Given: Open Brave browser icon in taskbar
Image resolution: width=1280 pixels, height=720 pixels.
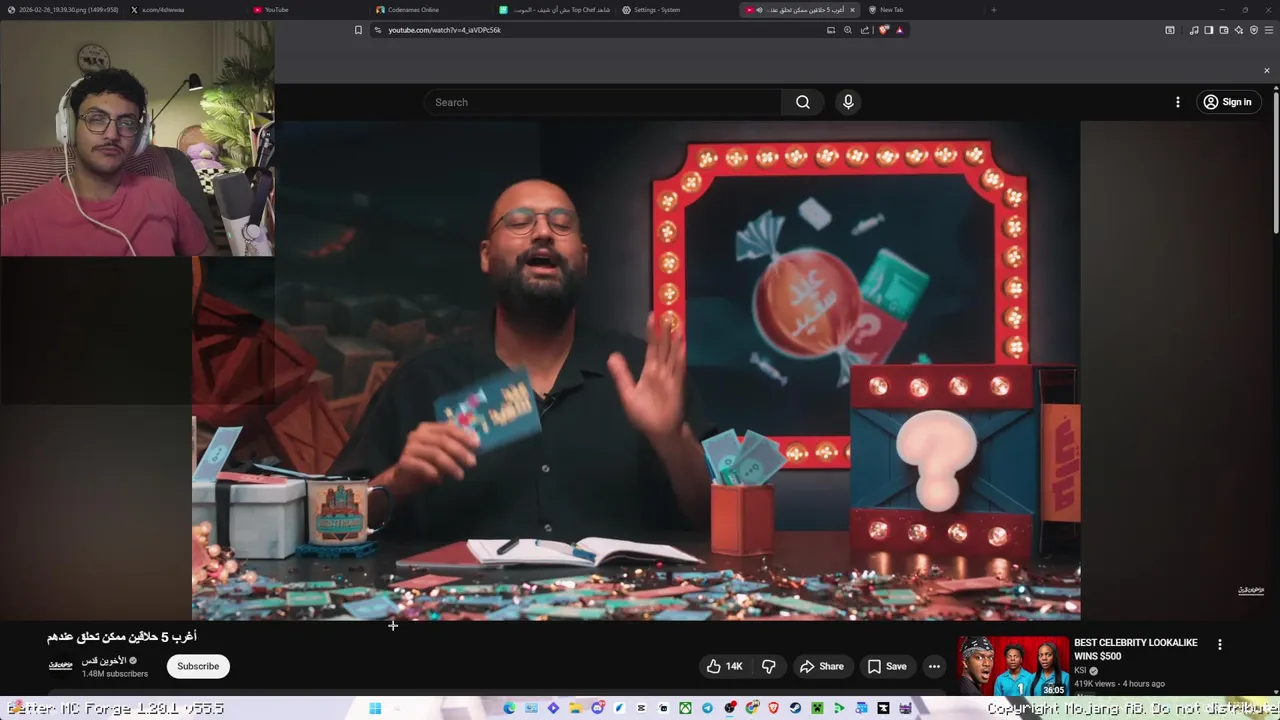Looking at the screenshot, I should [x=773, y=709].
